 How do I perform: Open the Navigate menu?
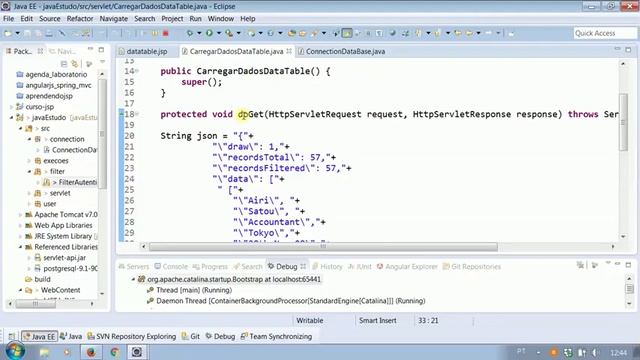coord(113,19)
